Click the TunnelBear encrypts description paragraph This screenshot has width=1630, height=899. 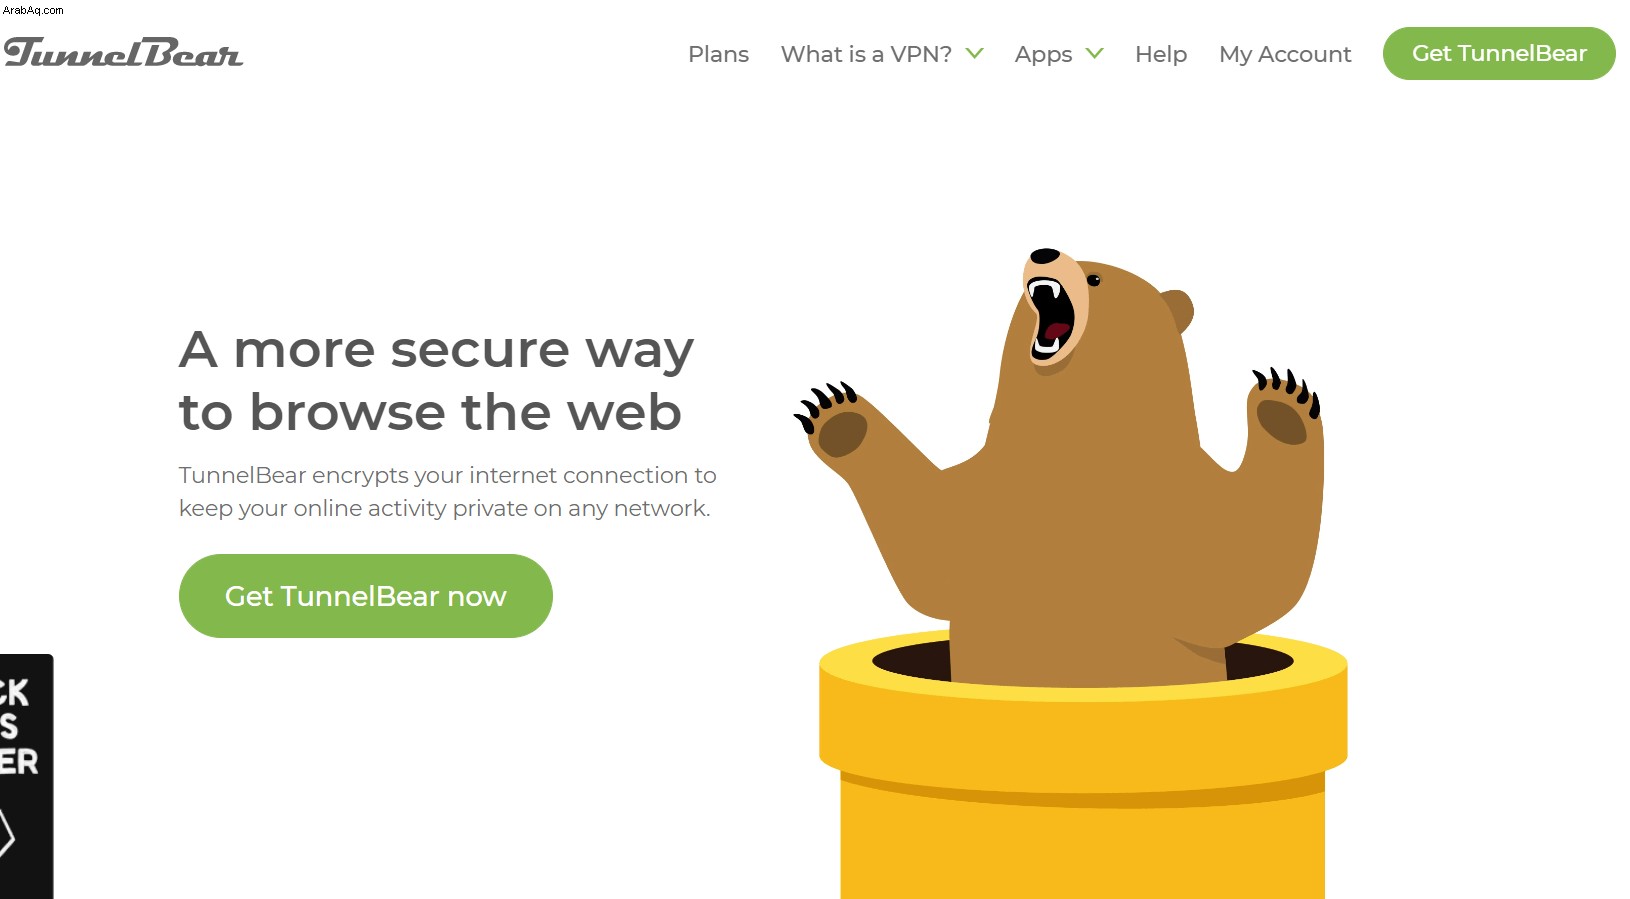pyautogui.click(x=447, y=491)
